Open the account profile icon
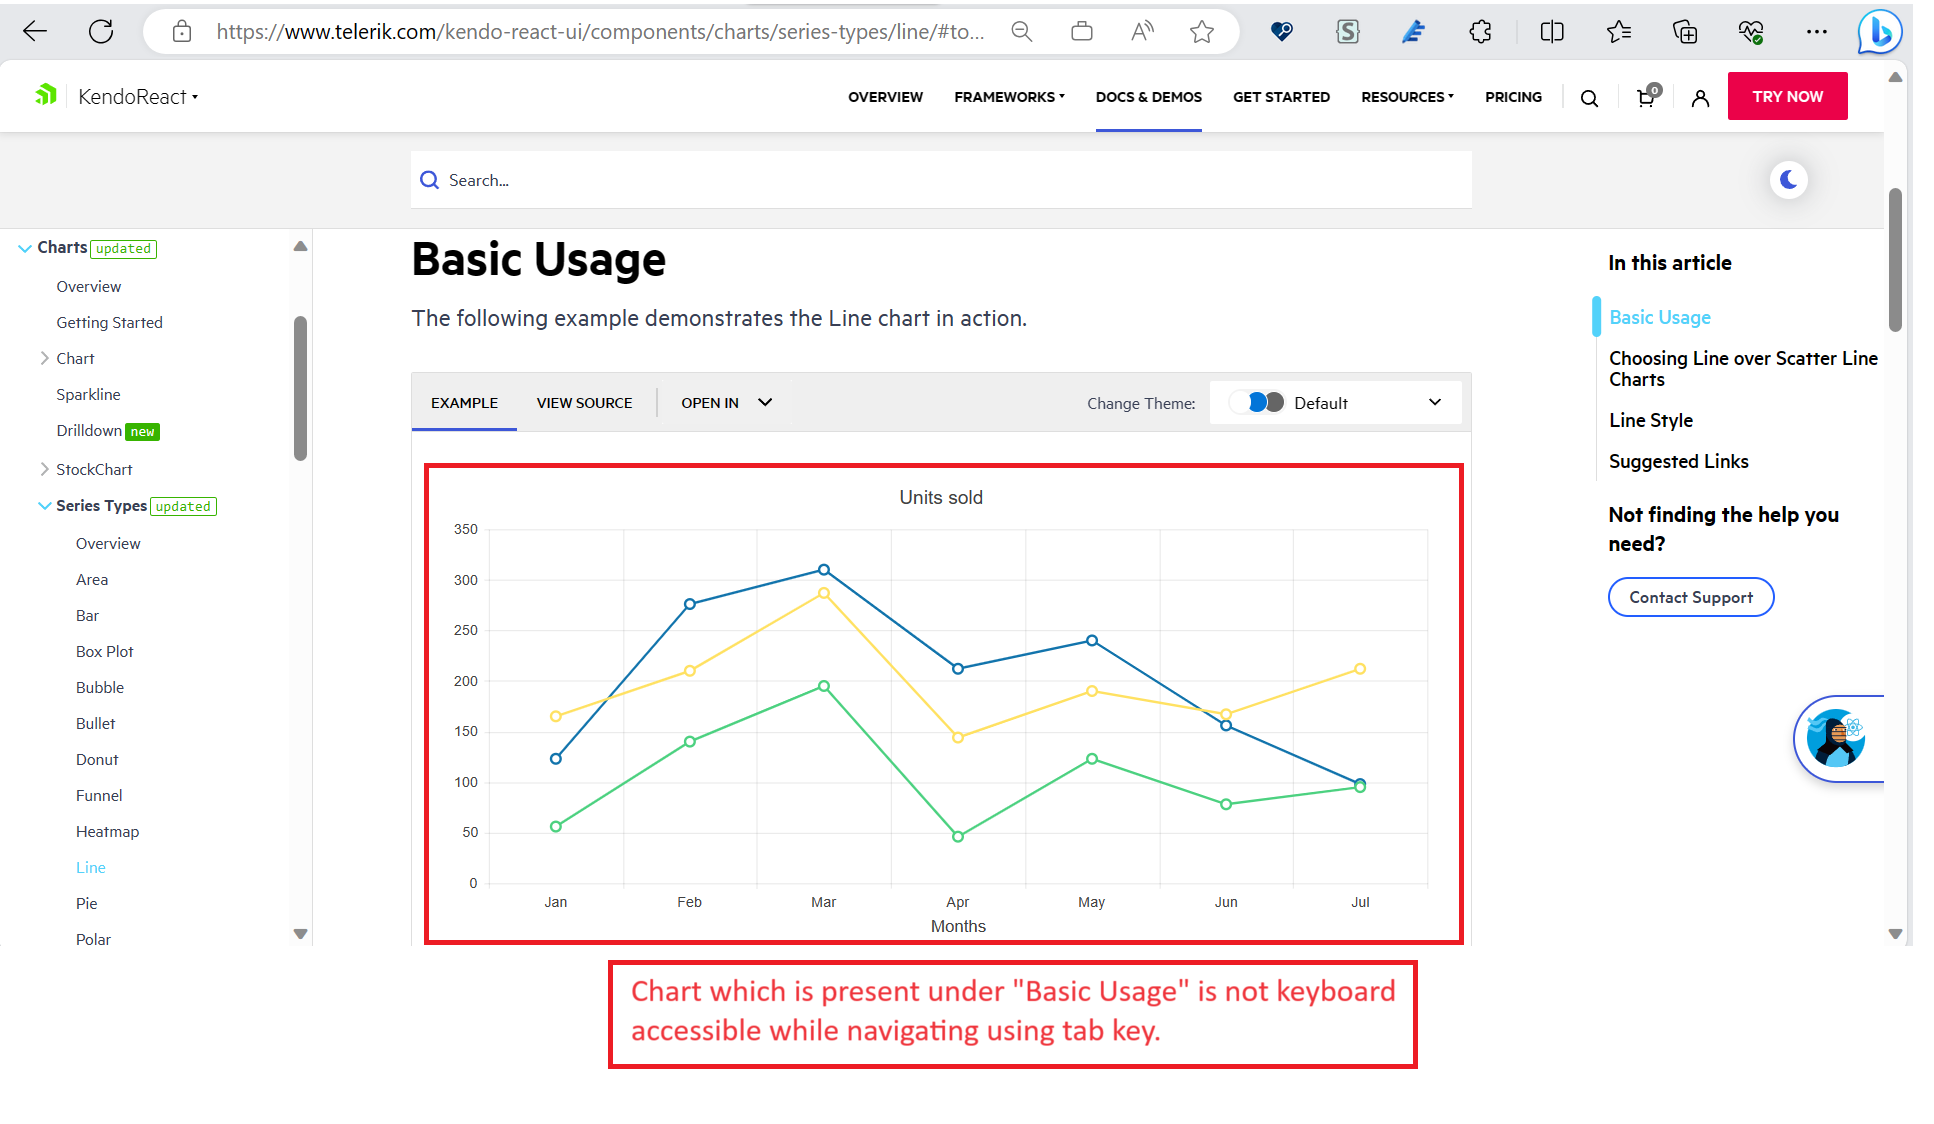1934x1124 pixels. tap(1700, 97)
